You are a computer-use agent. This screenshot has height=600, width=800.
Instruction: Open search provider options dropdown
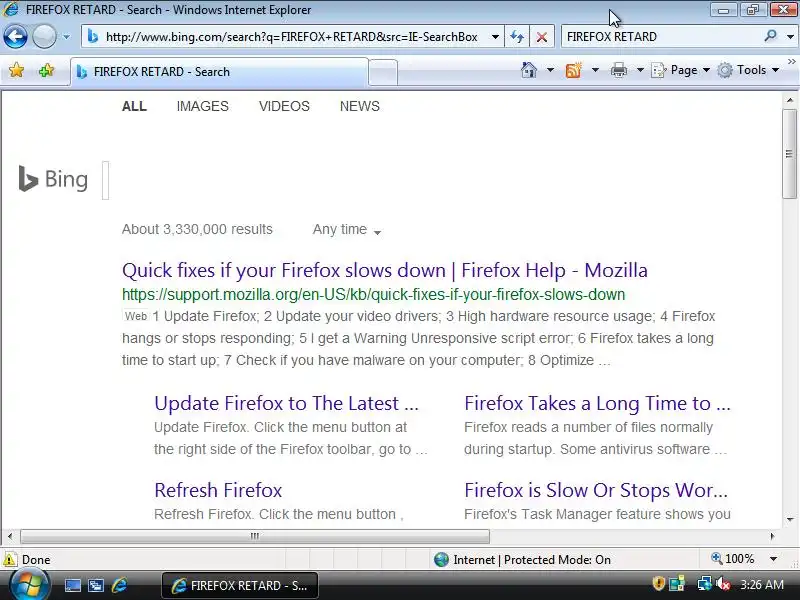pyautogui.click(x=790, y=37)
